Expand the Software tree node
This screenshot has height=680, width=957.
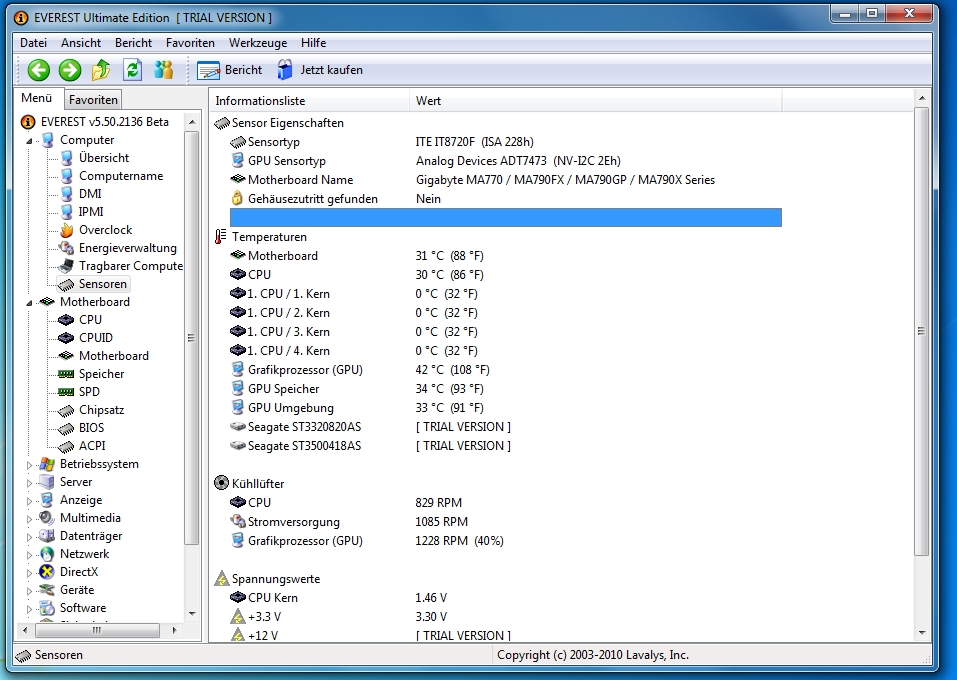tap(29, 609)
